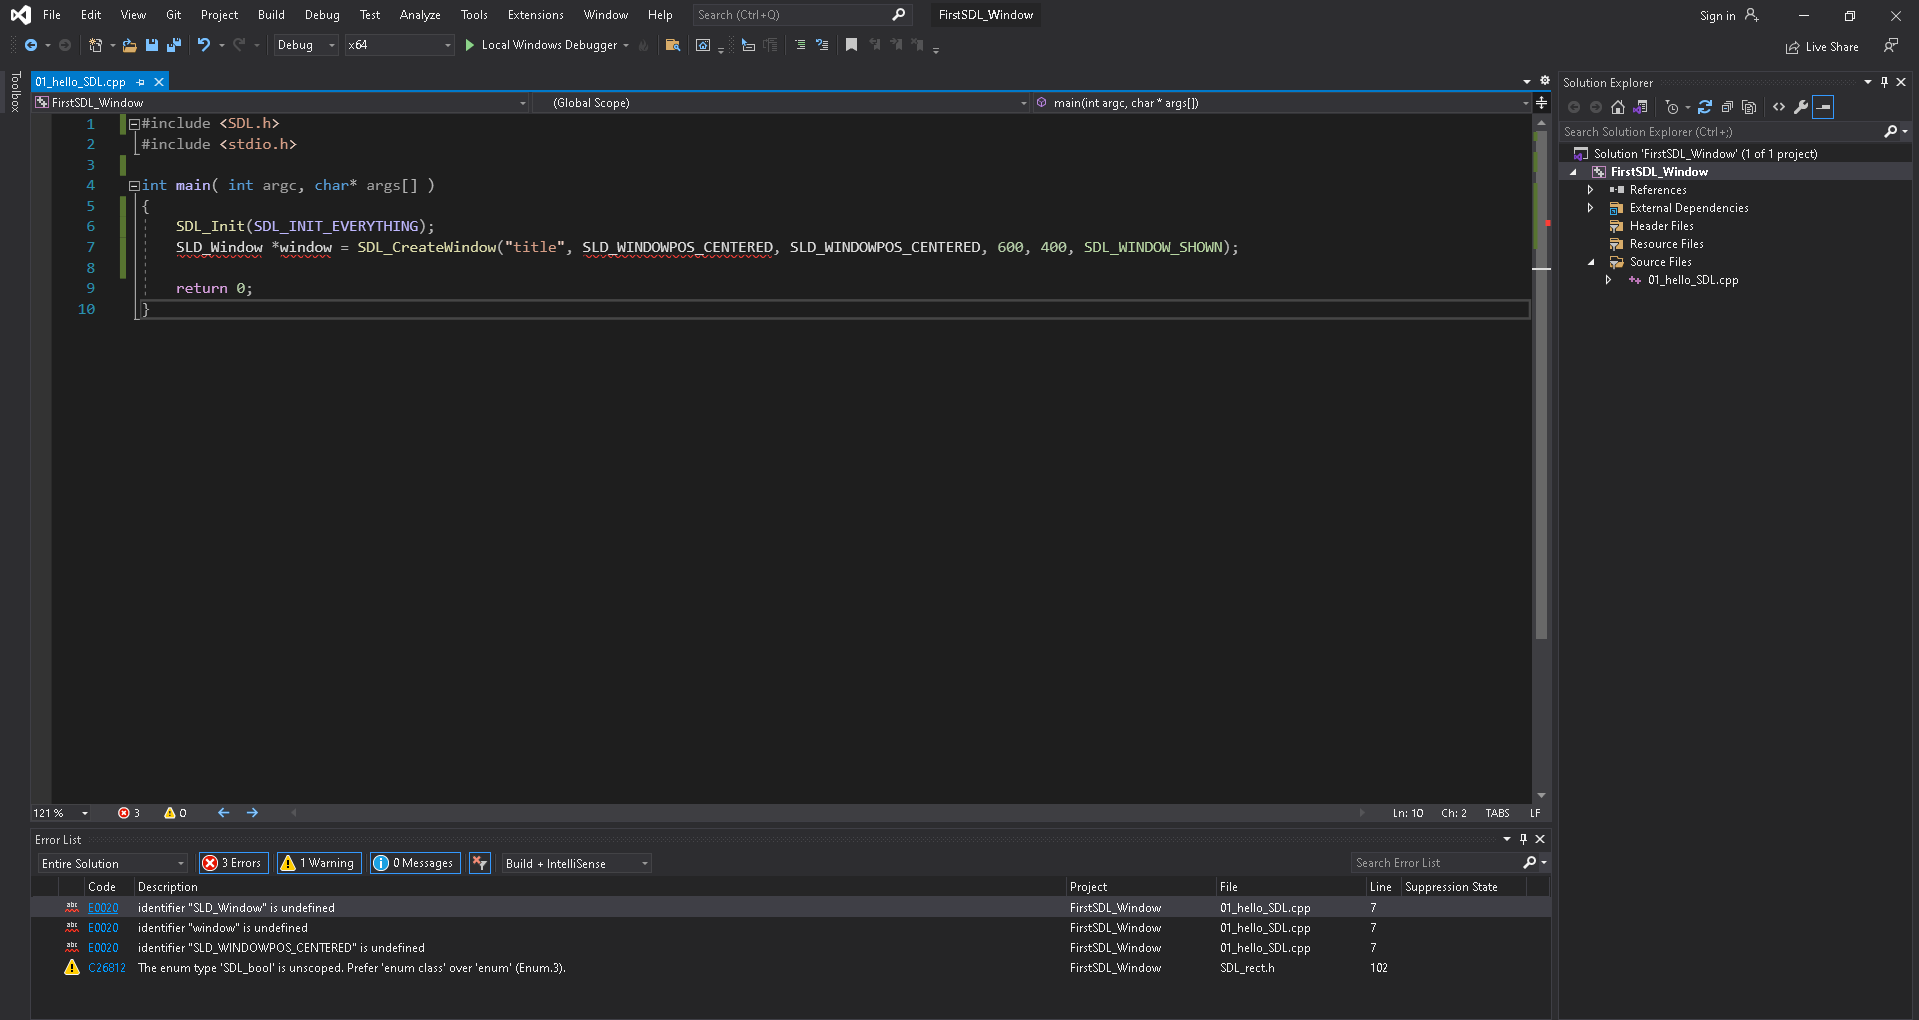The height and width of the screenshot is (1020, 1919).
Task: Open the Extensions menu
Action: tap(535, 15)
